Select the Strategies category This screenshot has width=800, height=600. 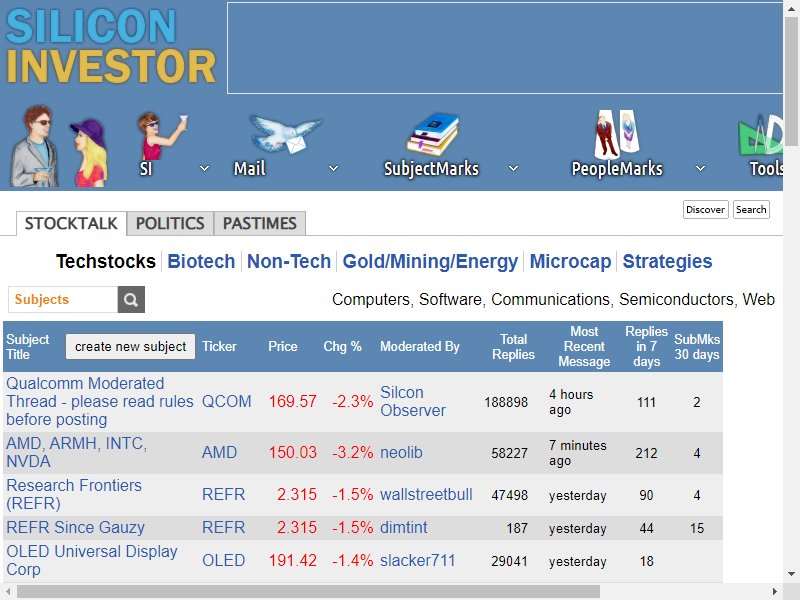(667, 261)
